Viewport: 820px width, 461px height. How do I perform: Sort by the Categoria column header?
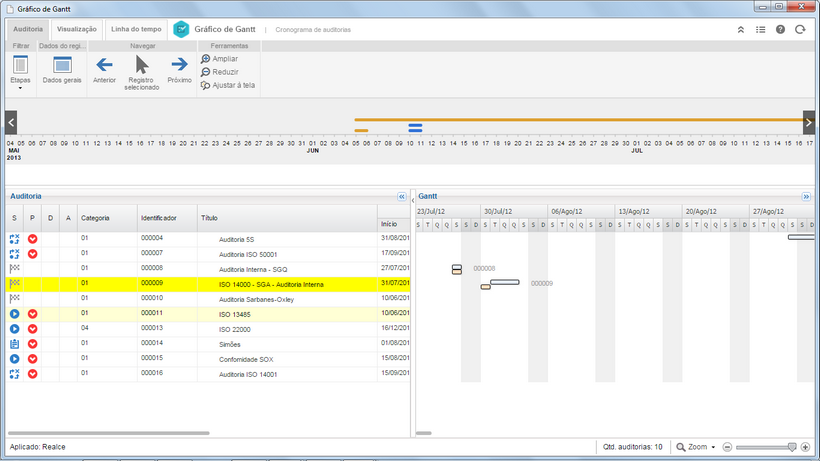click(x=107, y=218)
